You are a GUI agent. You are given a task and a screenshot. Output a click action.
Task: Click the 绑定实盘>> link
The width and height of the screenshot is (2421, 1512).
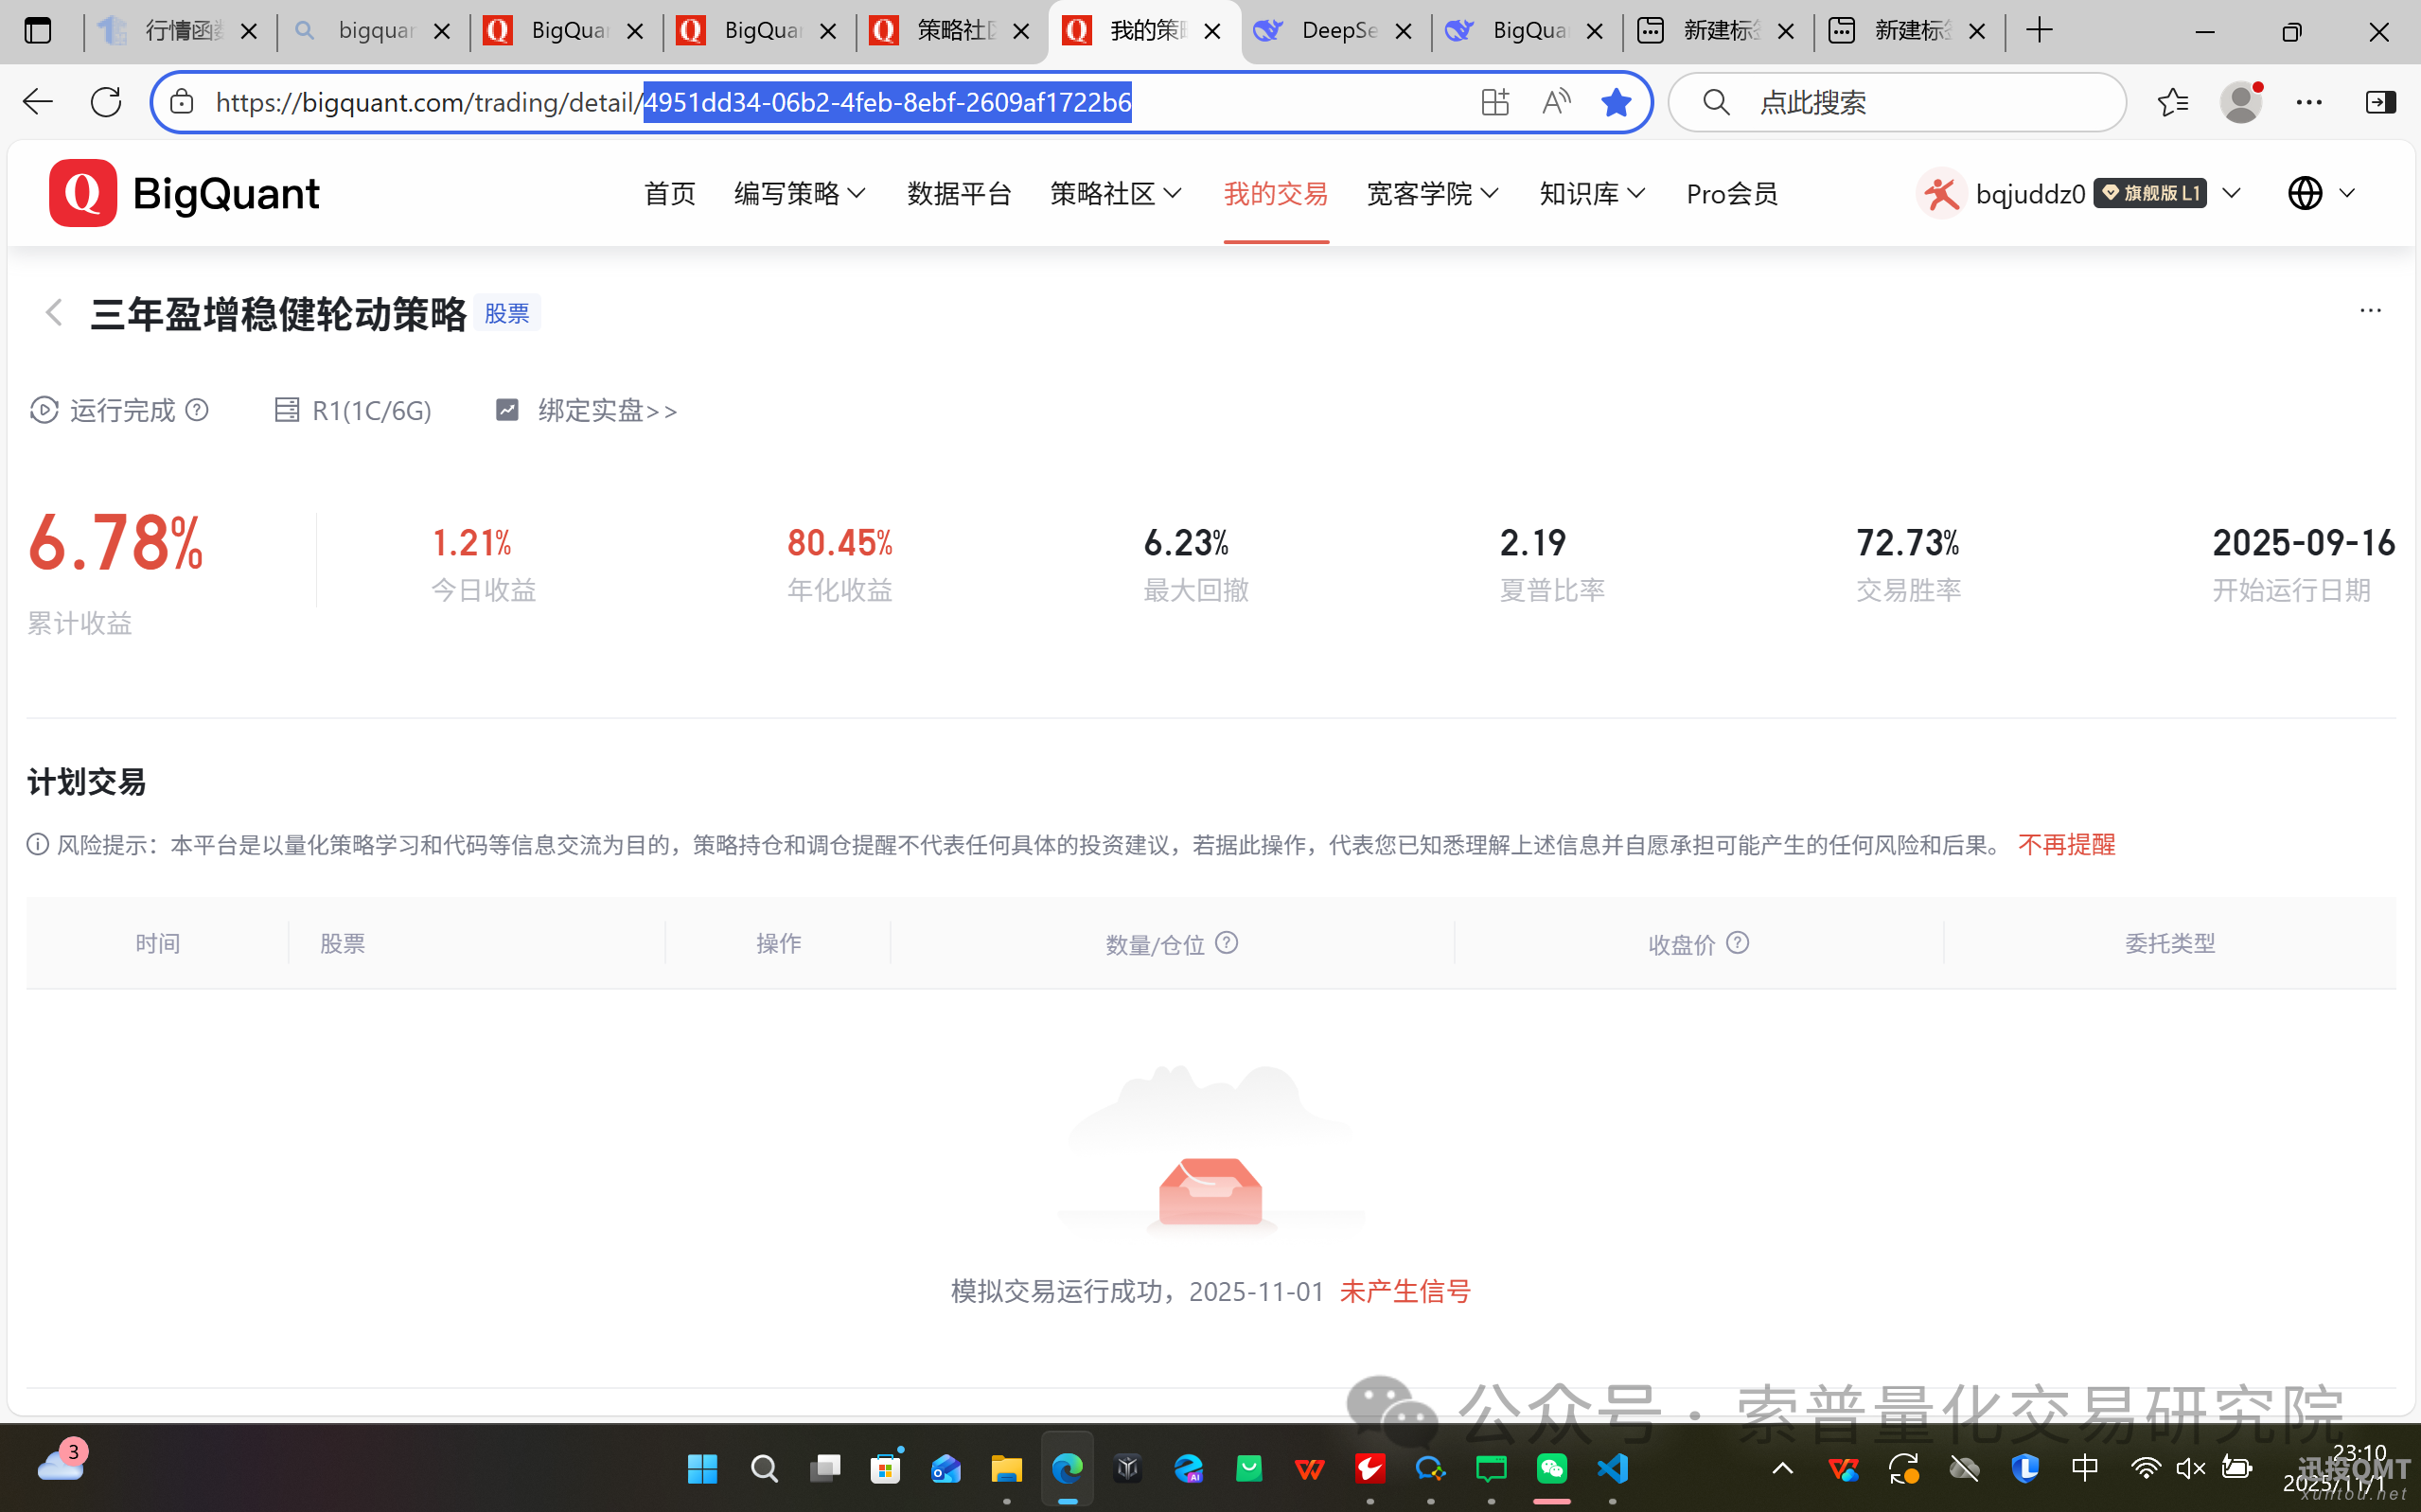click(607, 410)
